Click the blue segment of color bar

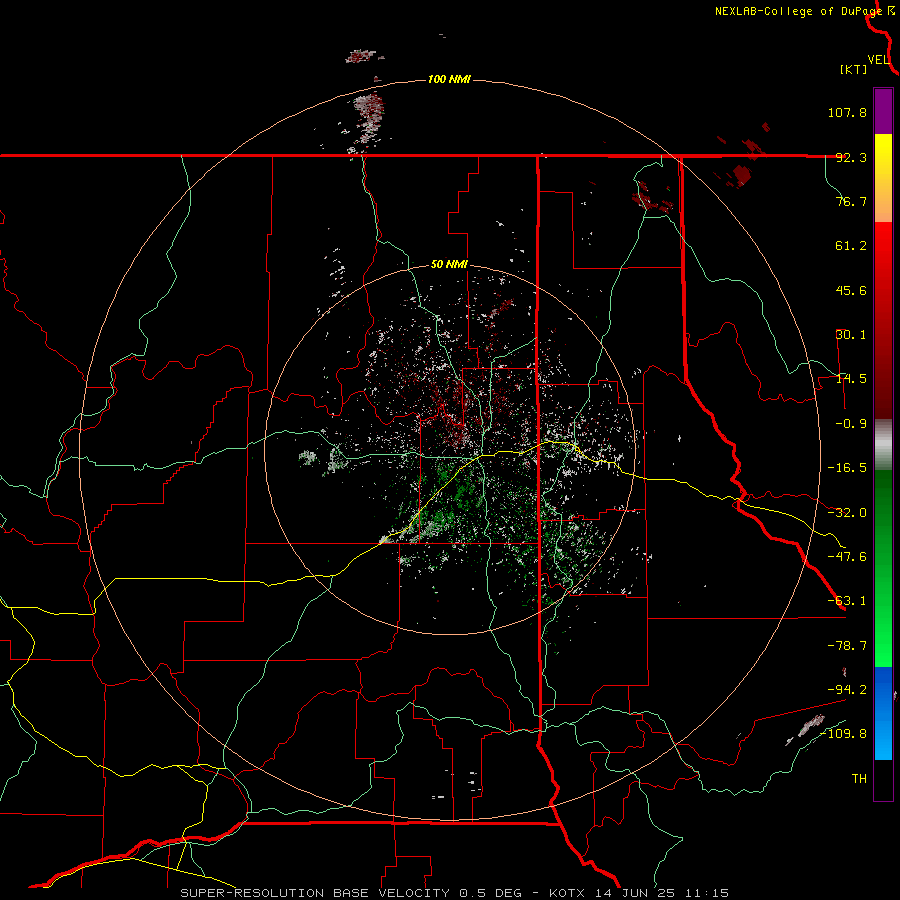[883, 713]
